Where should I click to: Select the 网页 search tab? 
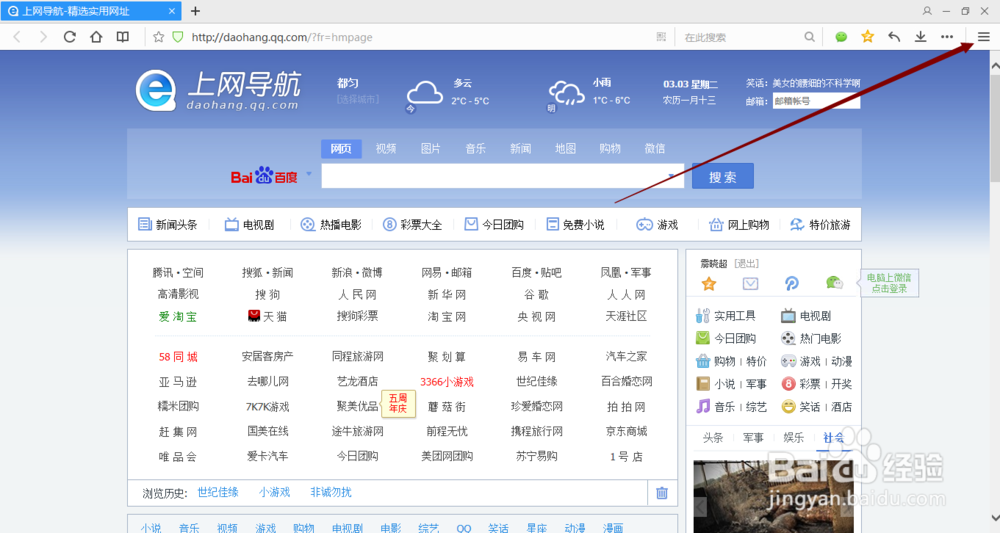341,149
